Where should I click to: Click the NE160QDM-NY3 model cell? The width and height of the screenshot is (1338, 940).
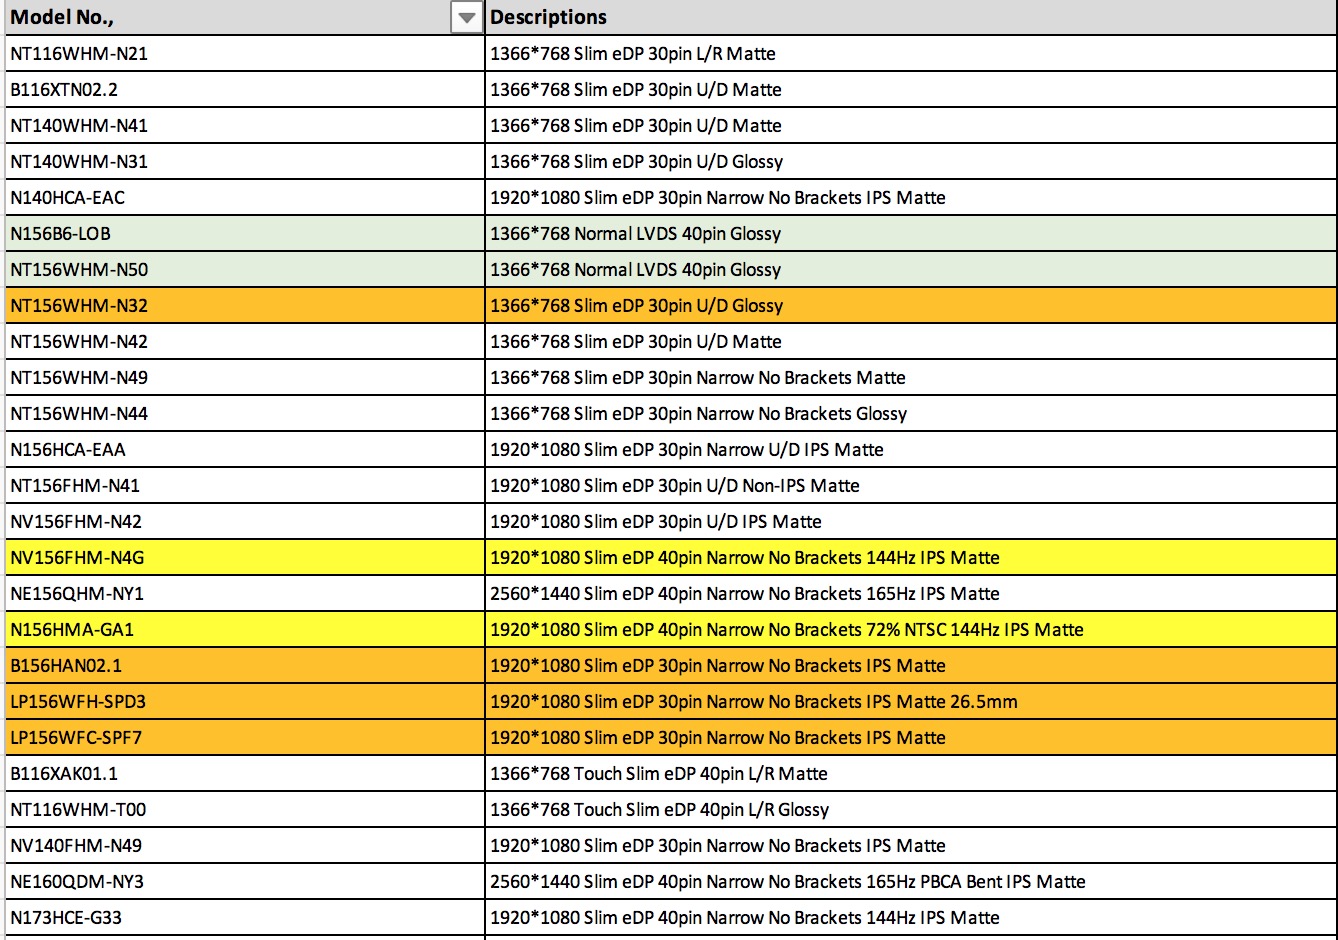coord(244,882)
